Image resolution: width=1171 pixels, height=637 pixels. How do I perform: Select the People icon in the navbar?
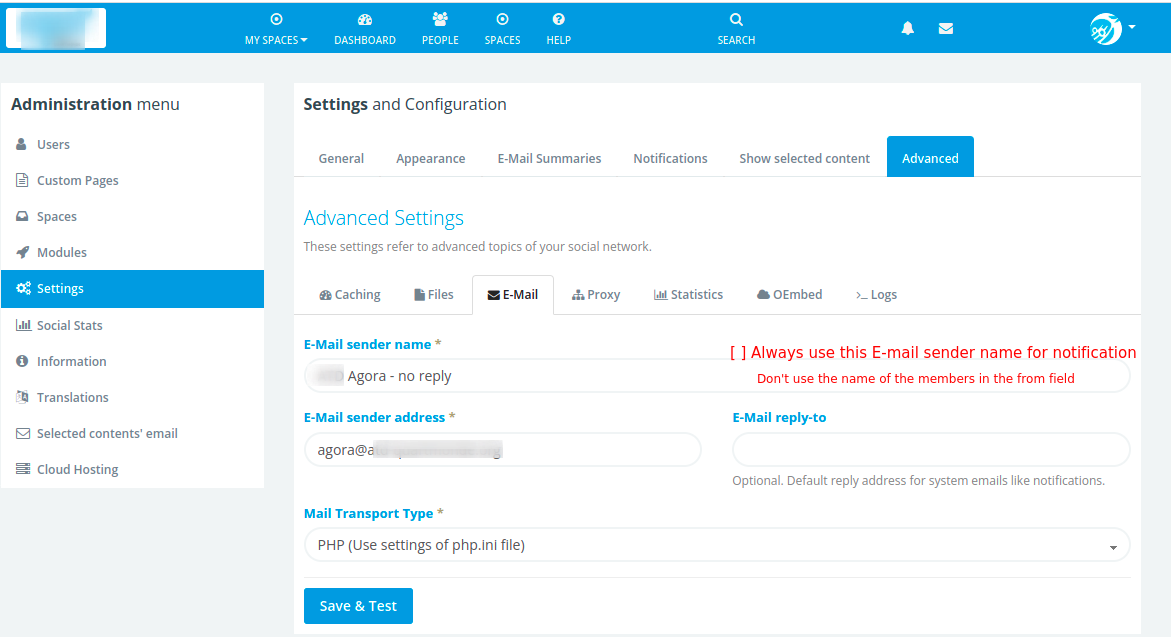pyautogui.click(x=440, y=27)
